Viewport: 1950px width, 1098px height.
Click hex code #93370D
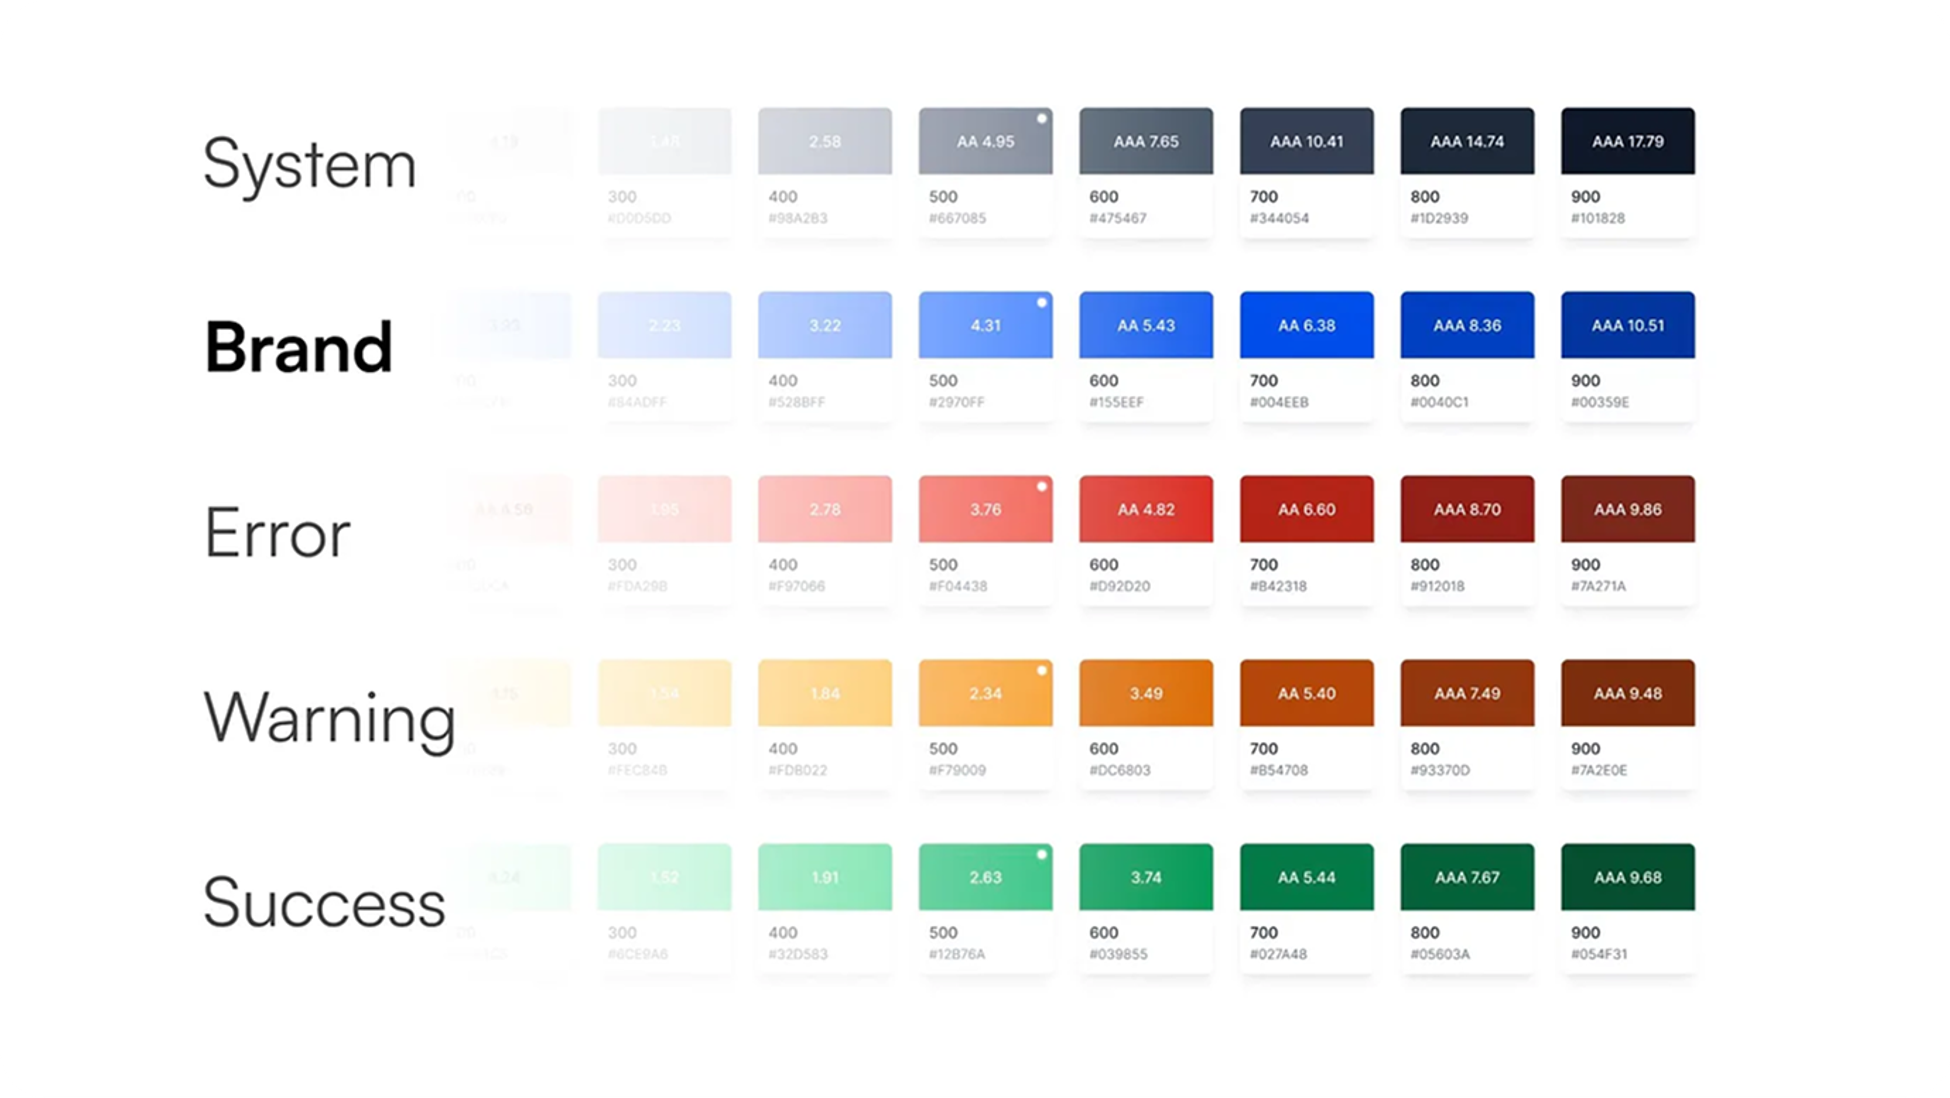click(1440, 770)
